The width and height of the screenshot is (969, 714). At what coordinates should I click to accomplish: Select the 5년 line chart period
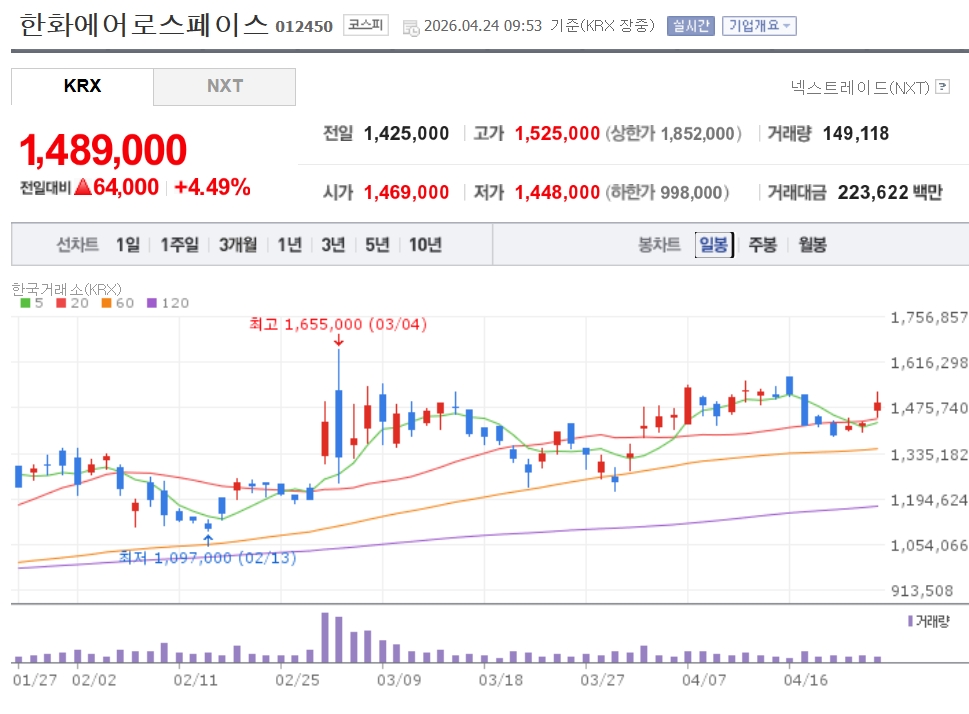pos(377,245)
